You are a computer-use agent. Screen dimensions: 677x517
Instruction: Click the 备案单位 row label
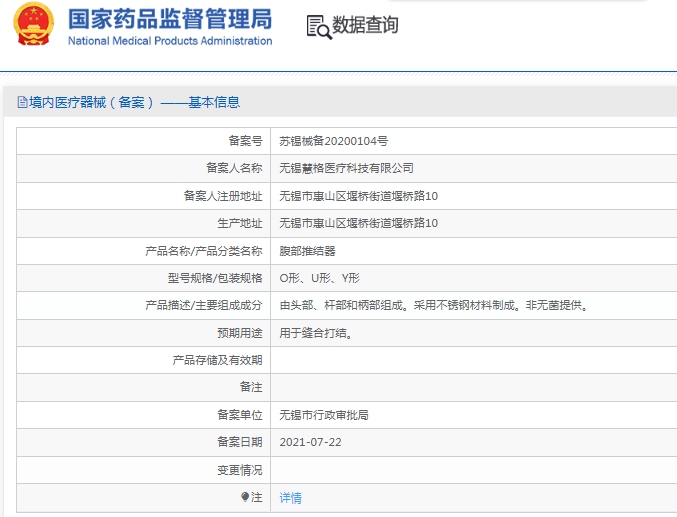pos(240,415)
